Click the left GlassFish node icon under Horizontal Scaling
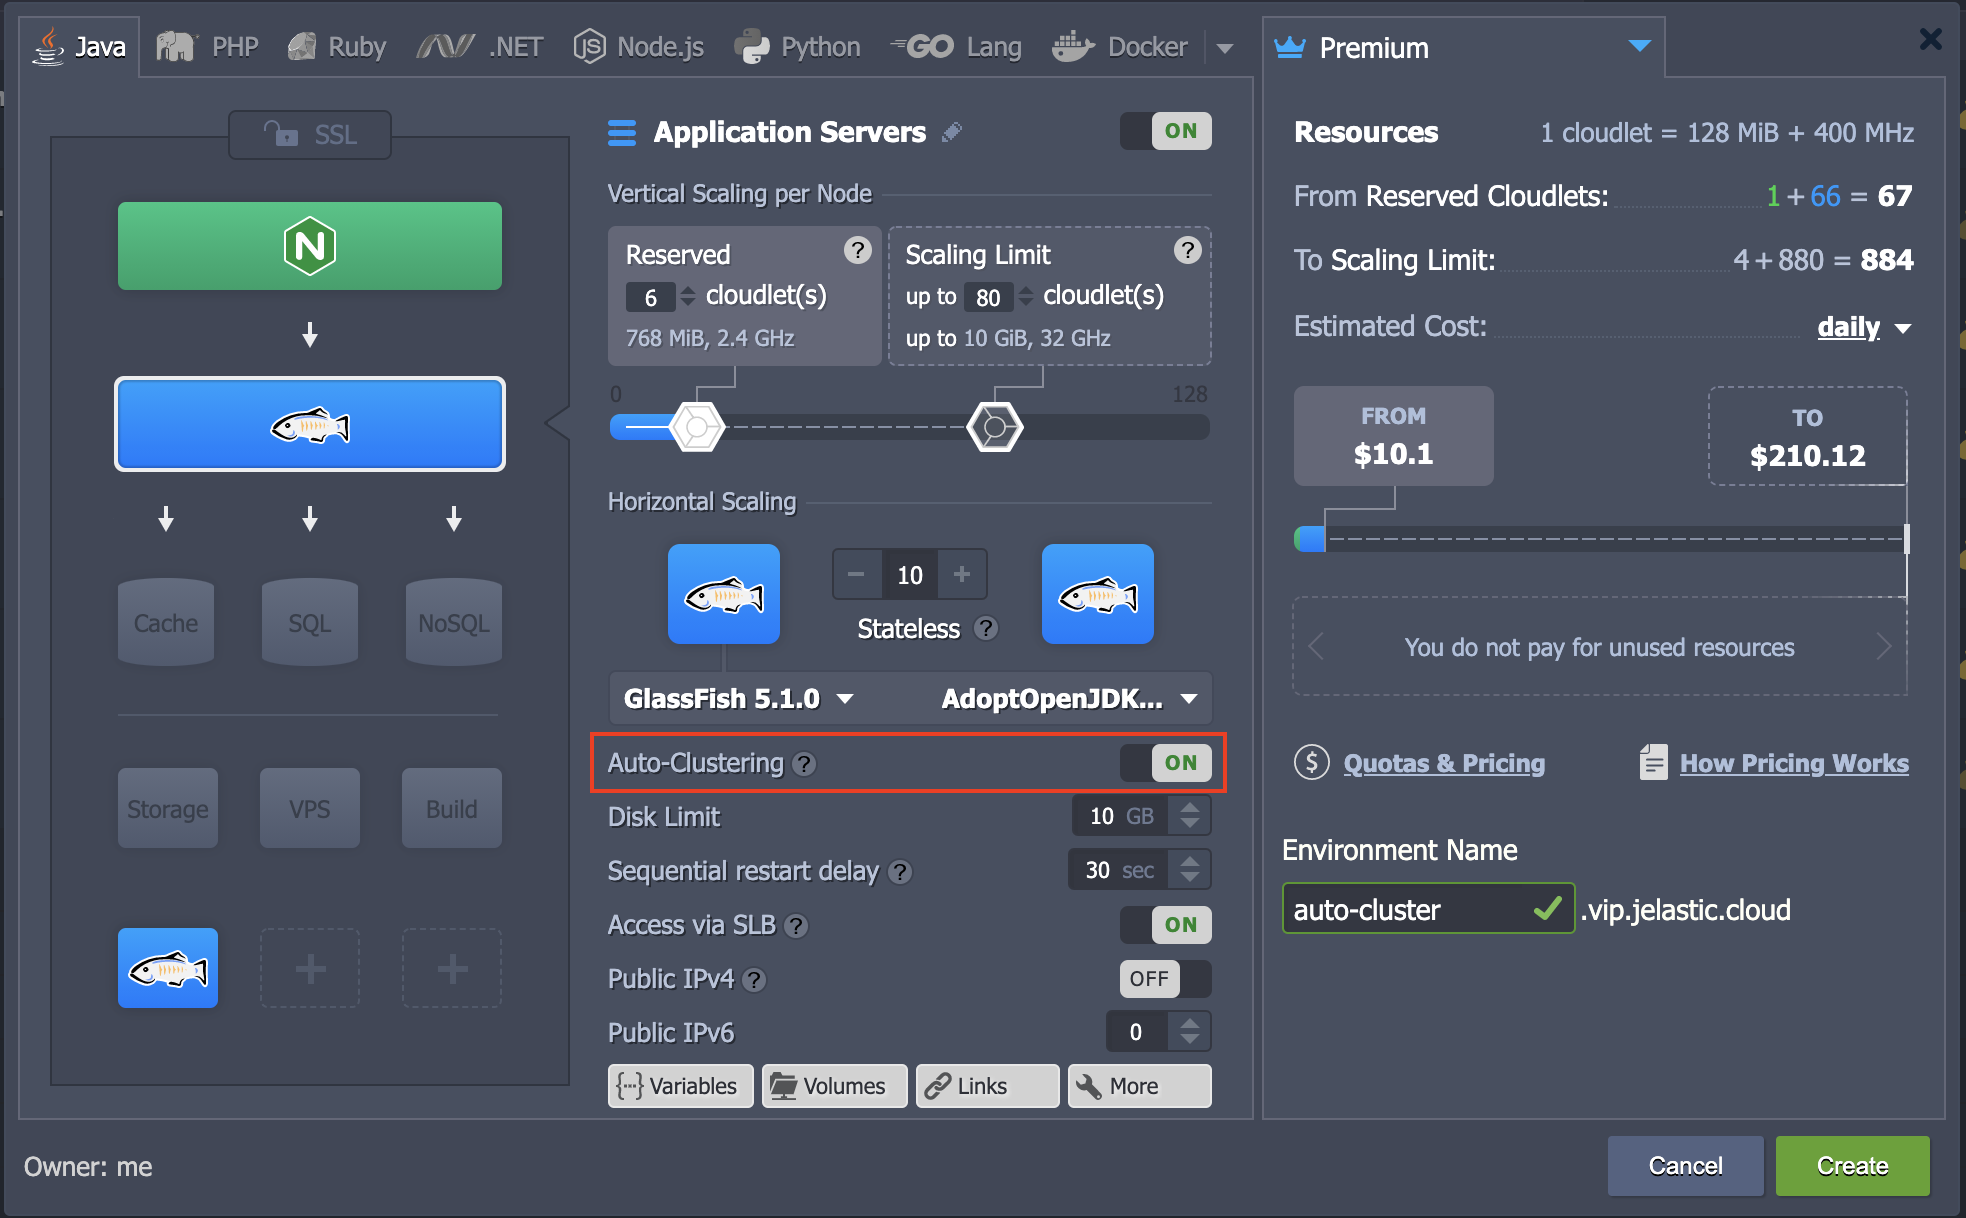Viewport: 1966px width, 1218px height. click(x=724, y=594)
